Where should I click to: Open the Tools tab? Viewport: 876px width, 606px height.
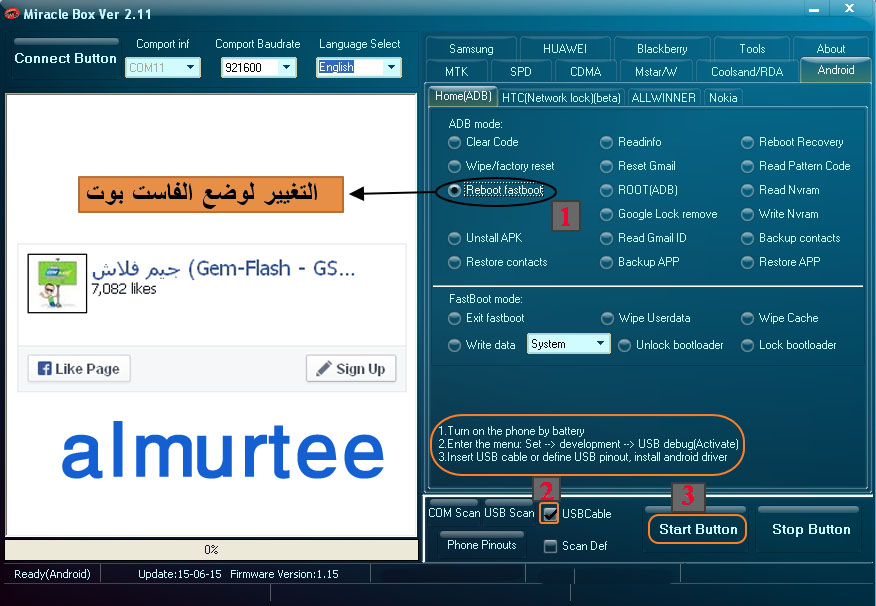(752, 49)
